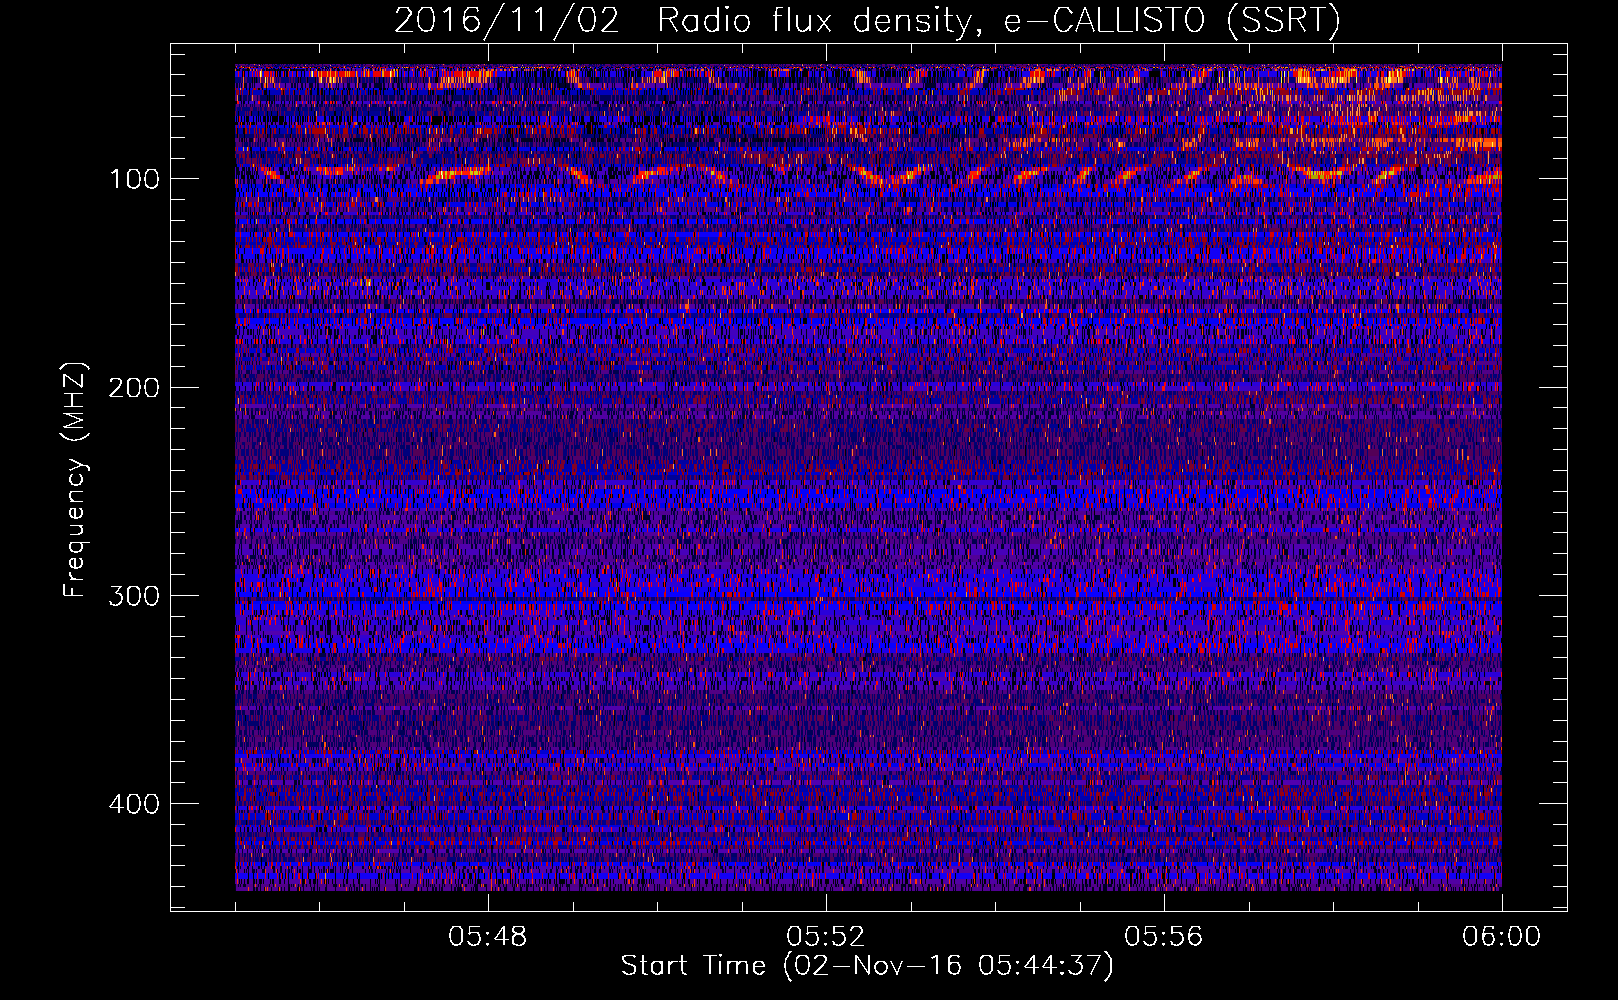Click the 300 frequency tick label
The height and width of the screenshot is (1000, 1618).
(133, 596)
